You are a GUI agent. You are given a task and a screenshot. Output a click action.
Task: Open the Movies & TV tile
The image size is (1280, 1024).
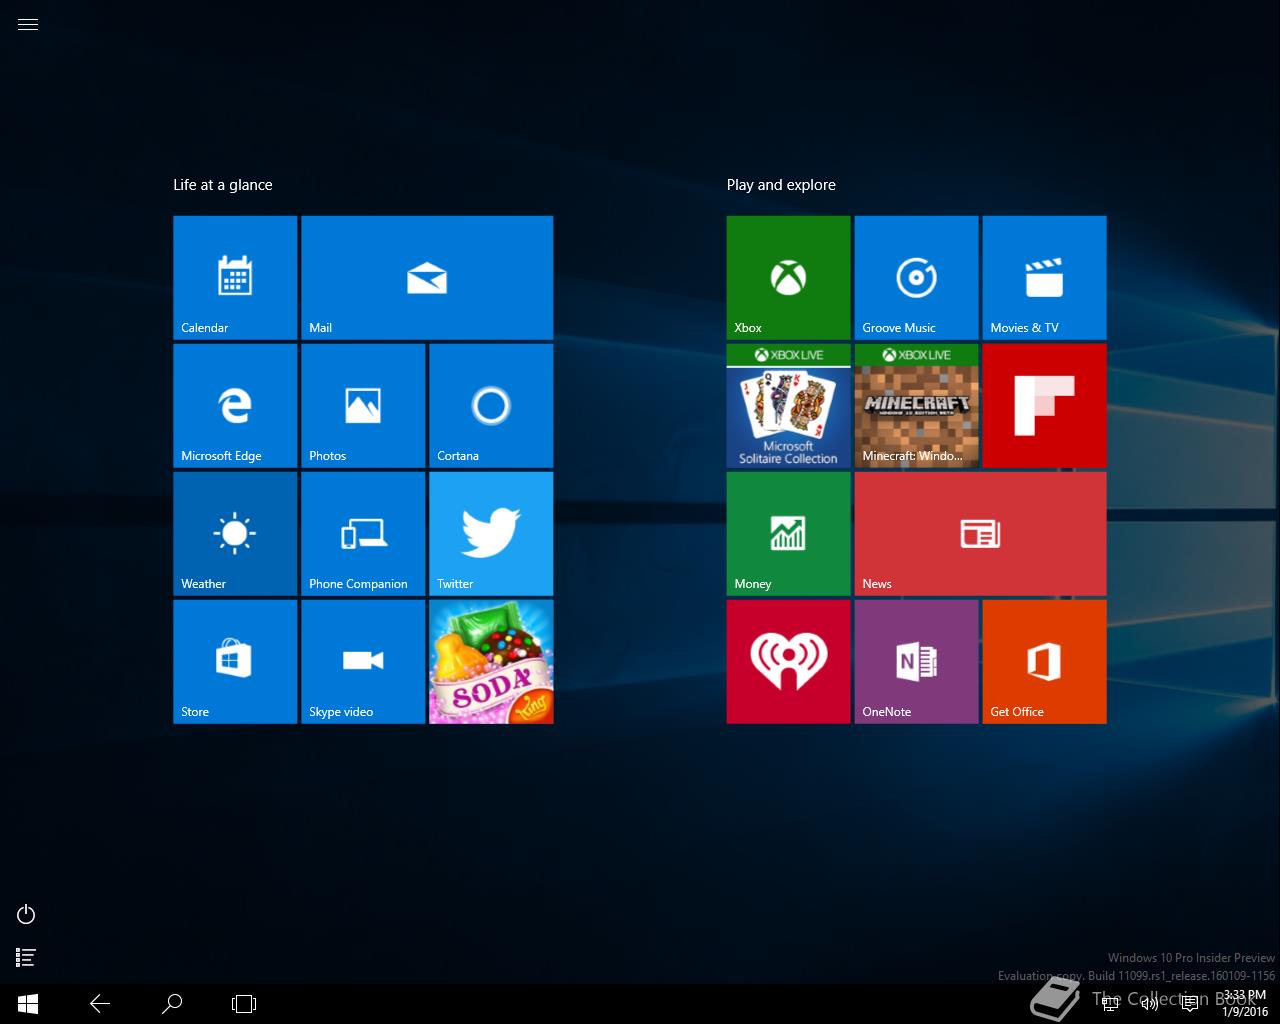pyautogui.click(x=1045, y=278)
